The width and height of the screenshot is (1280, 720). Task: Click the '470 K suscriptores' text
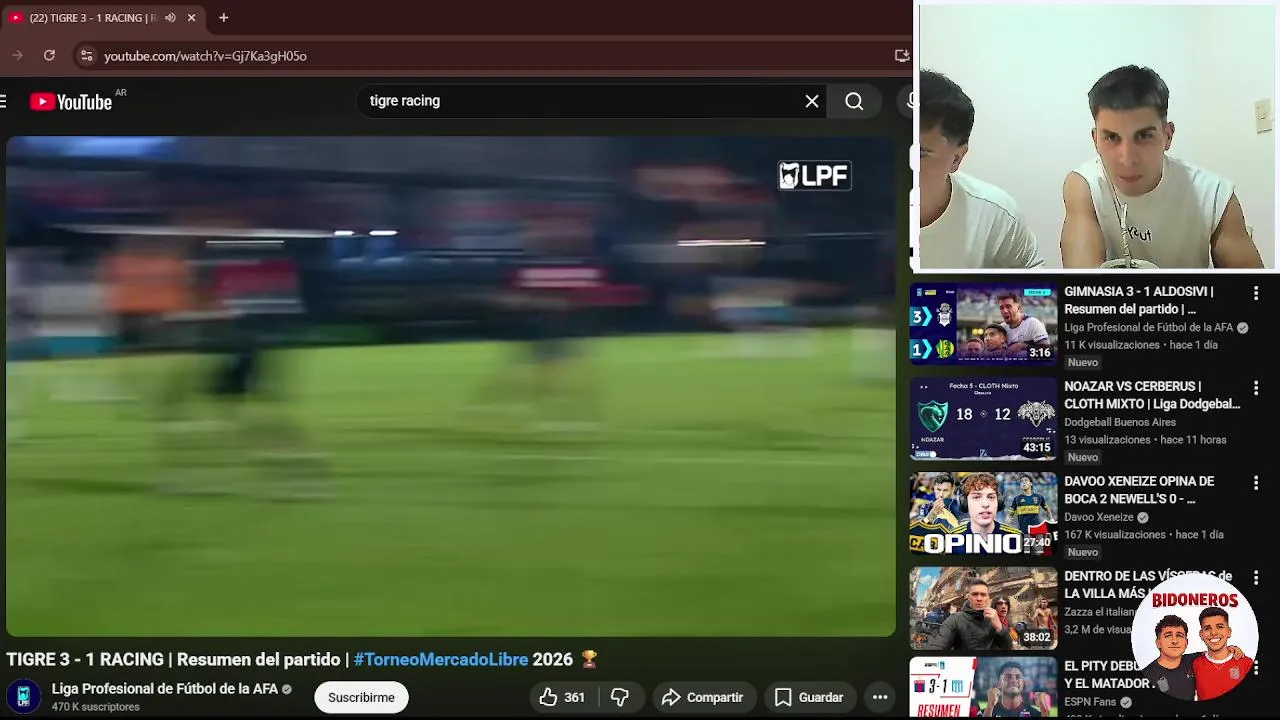click(96, 707)
